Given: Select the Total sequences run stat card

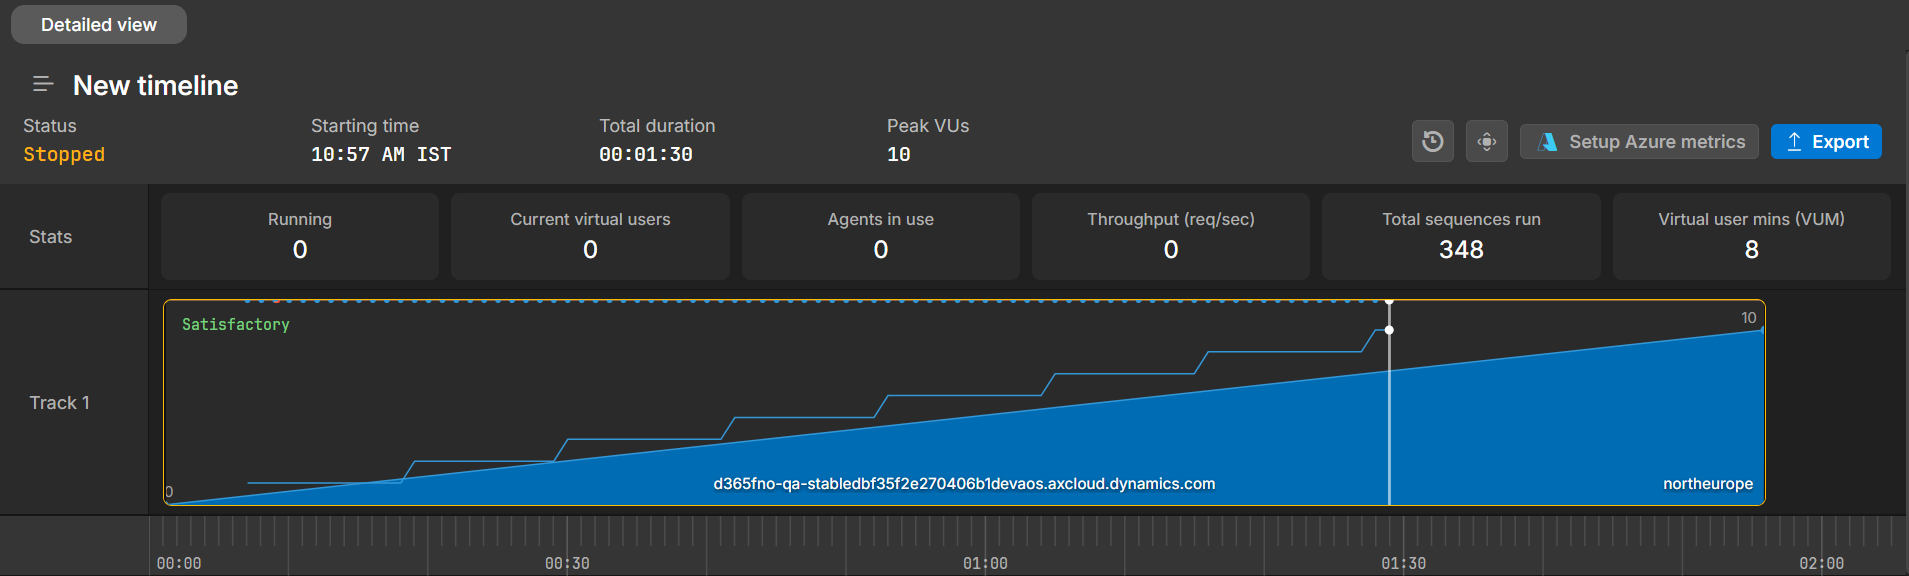Looking at the screenshot, I should [1461, 236].
